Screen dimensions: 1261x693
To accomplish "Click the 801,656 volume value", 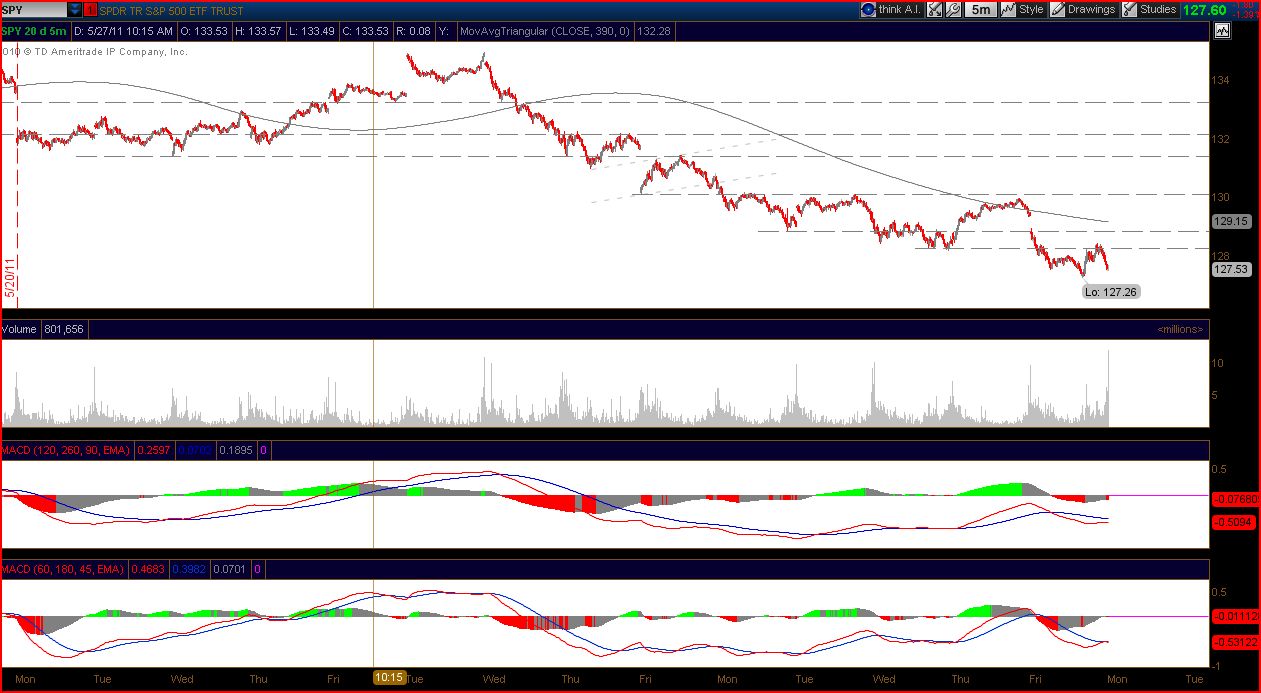I will coord(63,329).
